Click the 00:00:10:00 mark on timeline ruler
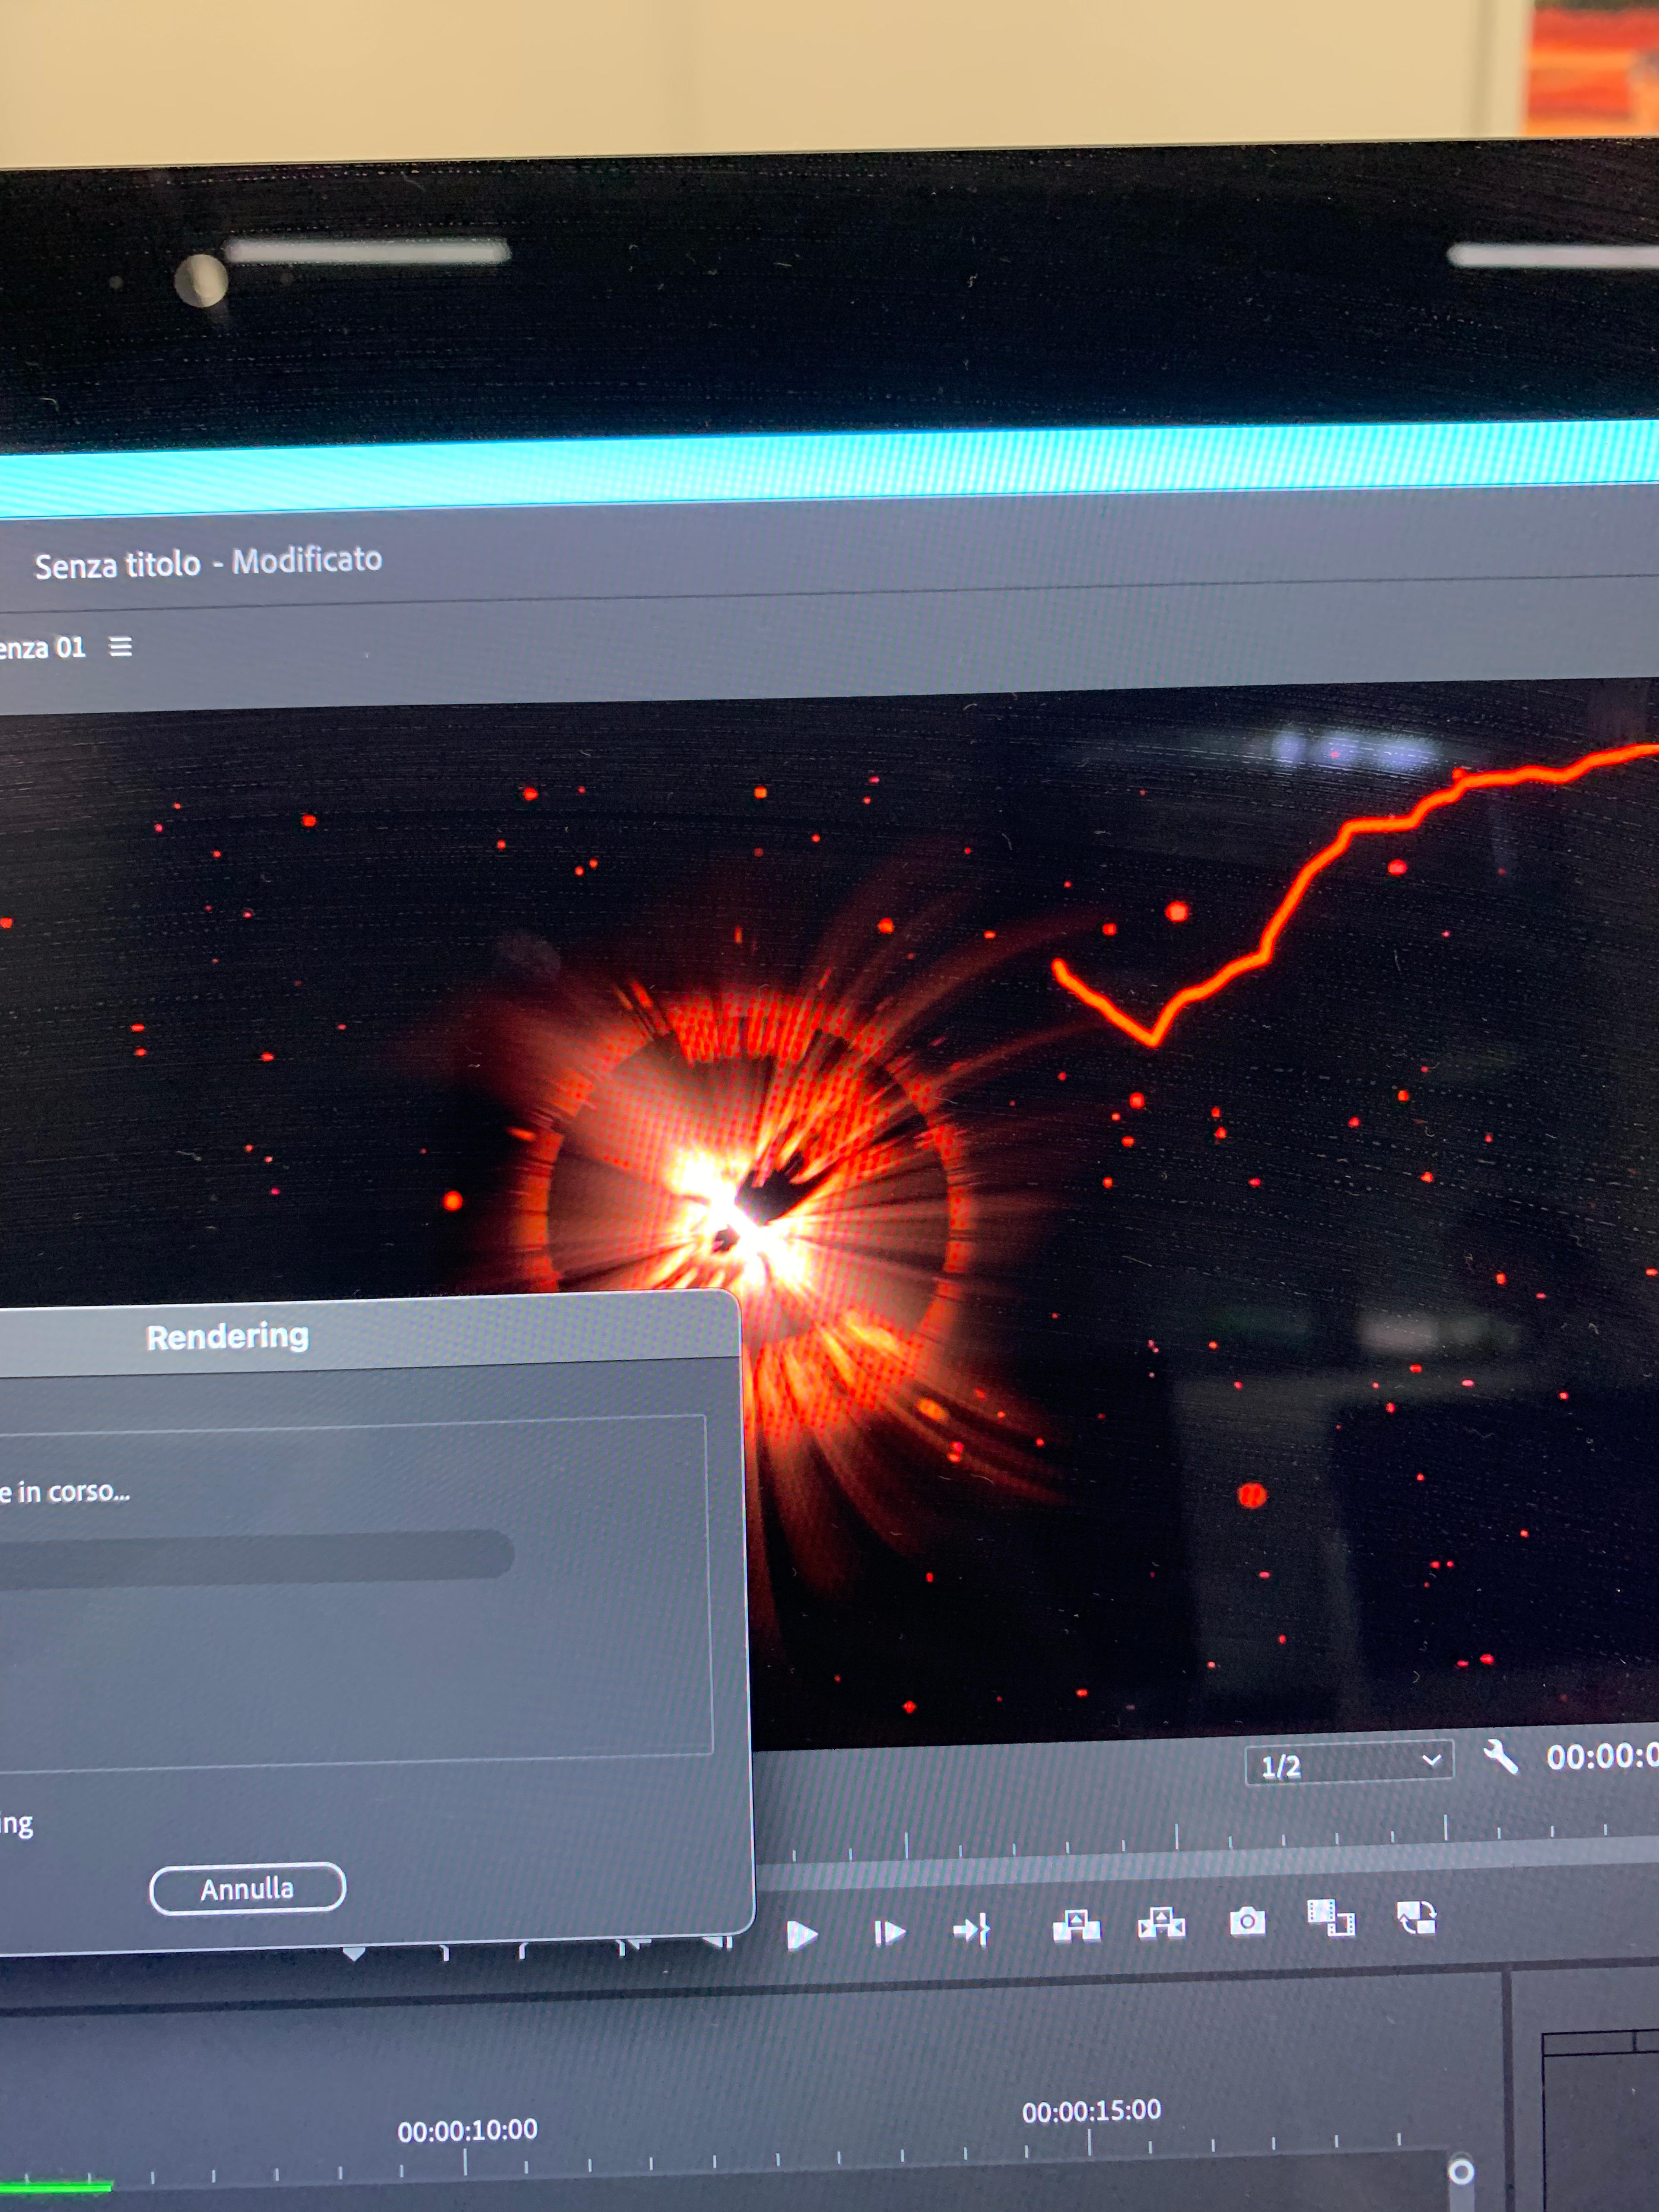 pyautogui.click(x=467, y=2130)
